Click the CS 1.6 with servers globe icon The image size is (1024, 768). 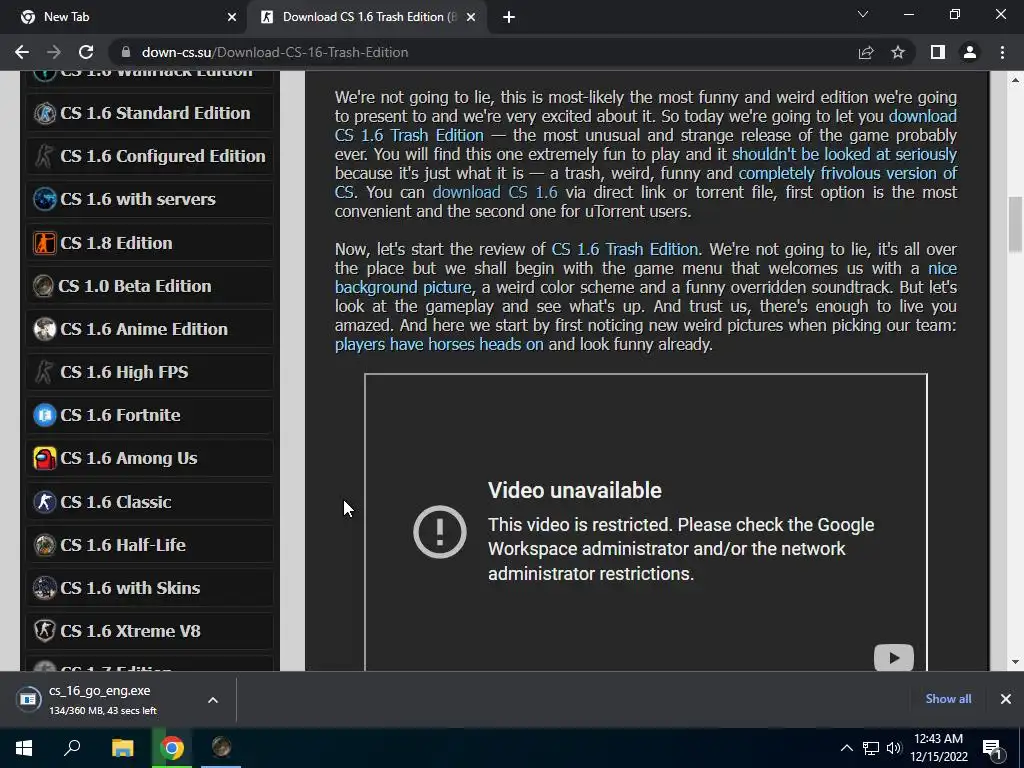44,199
